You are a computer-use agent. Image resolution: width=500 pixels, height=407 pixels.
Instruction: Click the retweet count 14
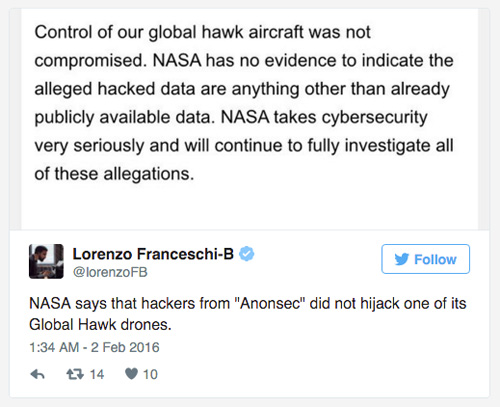pos(97,374)
